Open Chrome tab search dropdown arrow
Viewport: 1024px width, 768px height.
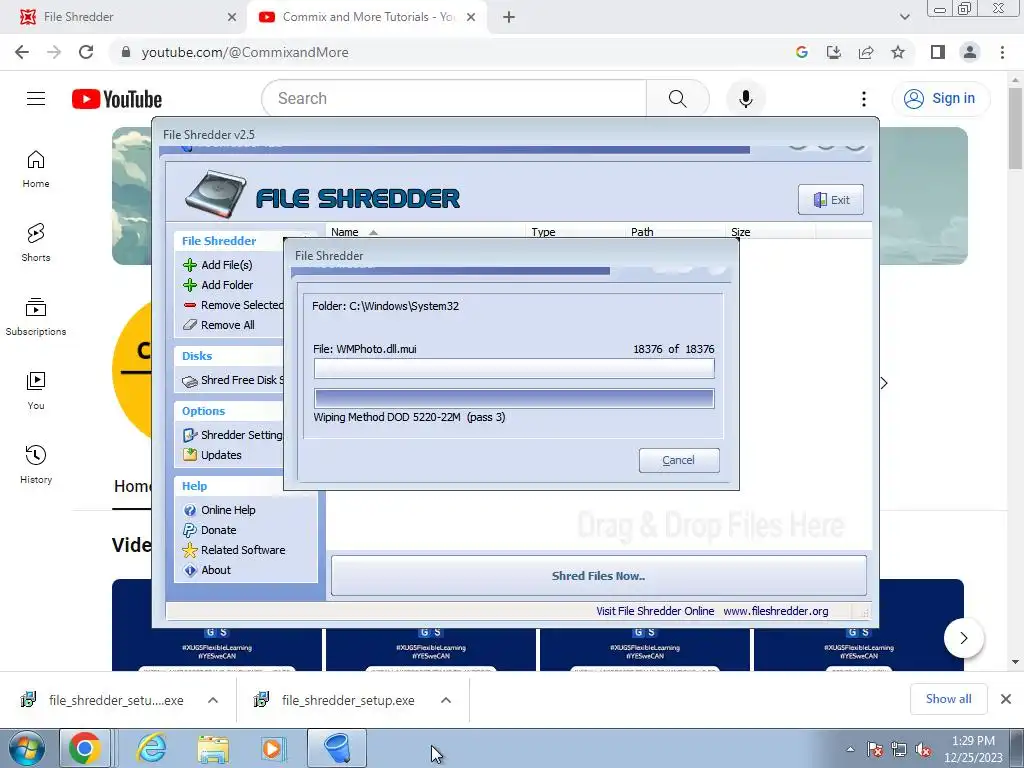pyautogui.click(x=904, y=17)
